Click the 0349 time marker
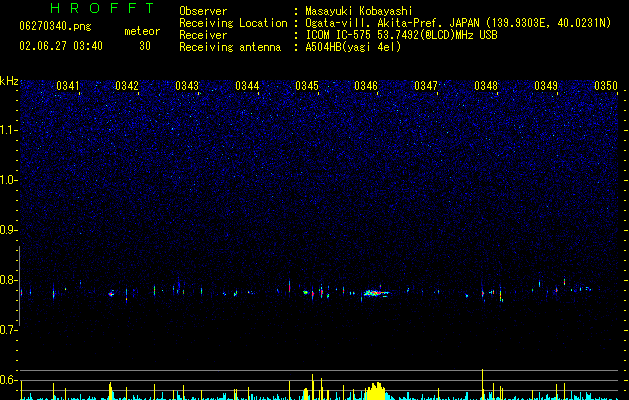Screen dimensions: 629x400 [546, 86]
